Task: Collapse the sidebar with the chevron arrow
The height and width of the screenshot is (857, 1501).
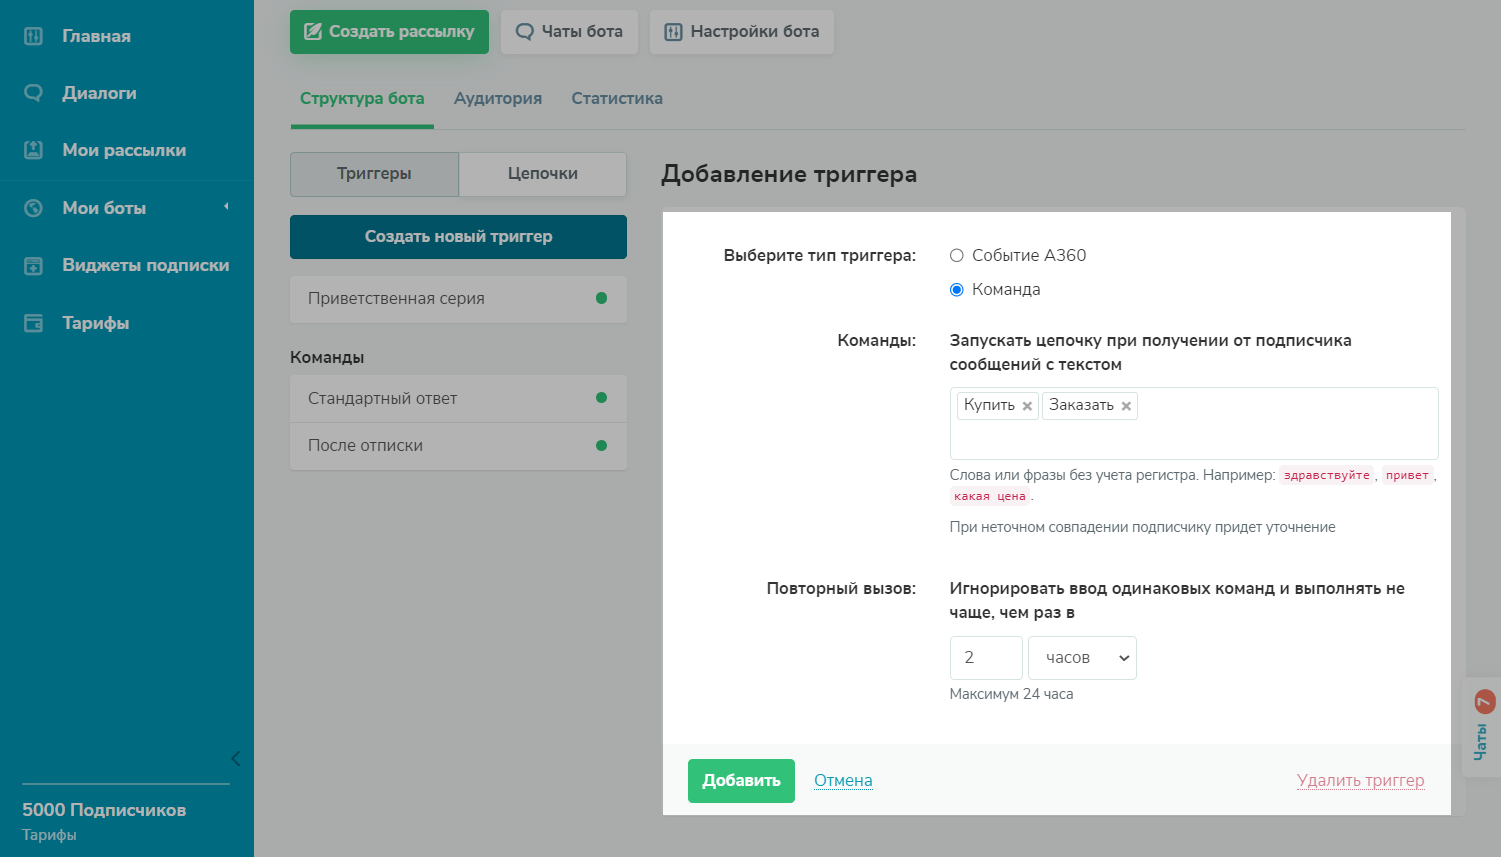Action: point(235,758)
